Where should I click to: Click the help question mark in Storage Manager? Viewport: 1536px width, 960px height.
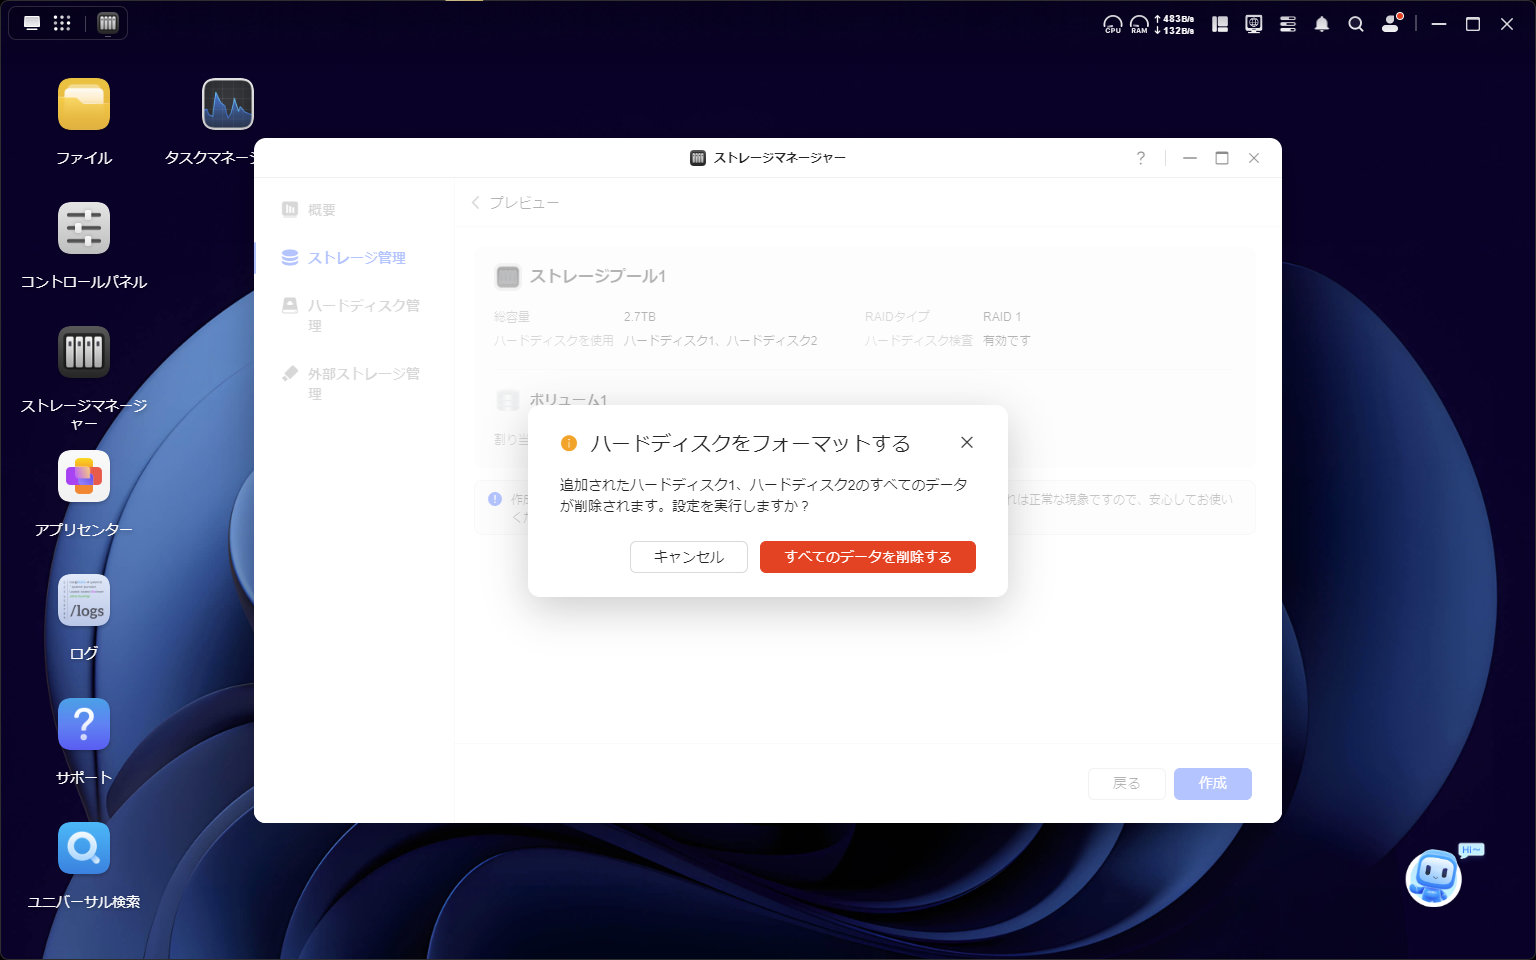(1140, 158)
